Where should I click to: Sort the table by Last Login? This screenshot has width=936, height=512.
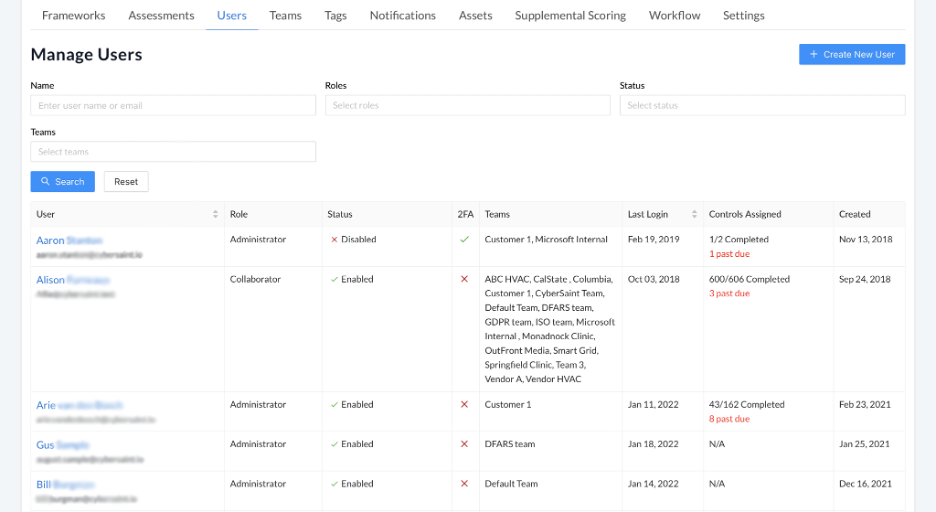coord(694,214)
